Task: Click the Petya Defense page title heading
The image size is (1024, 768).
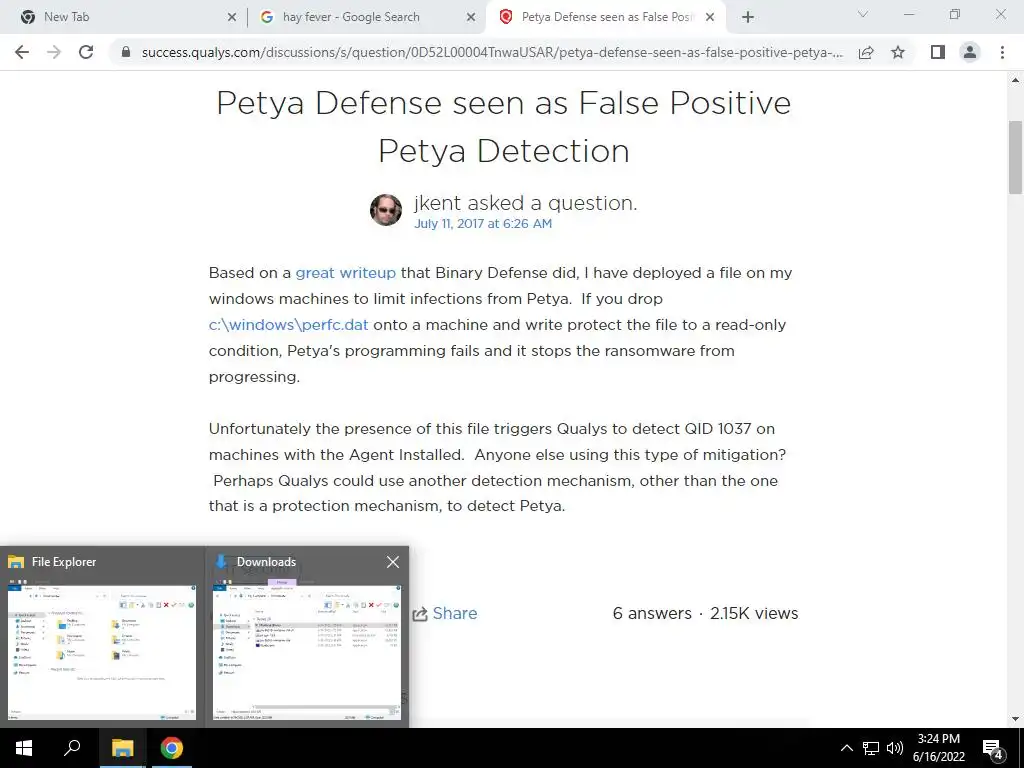Action: point(504,127)
